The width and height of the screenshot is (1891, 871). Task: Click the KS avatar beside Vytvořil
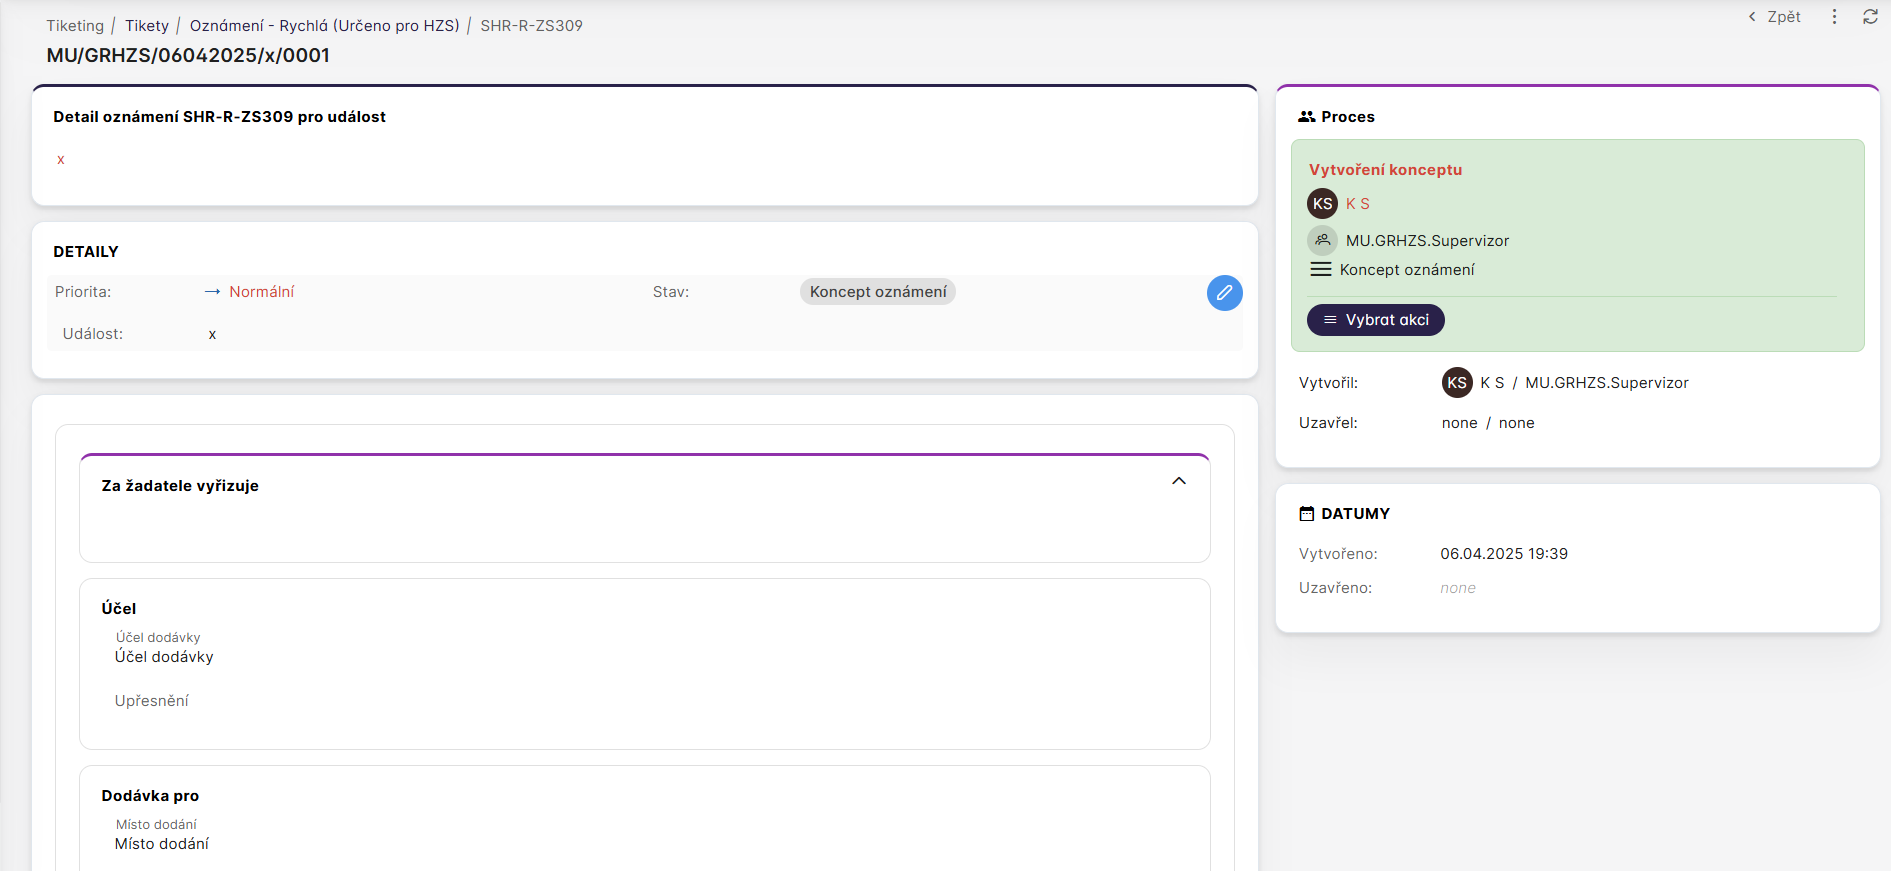pos(1457,383)
